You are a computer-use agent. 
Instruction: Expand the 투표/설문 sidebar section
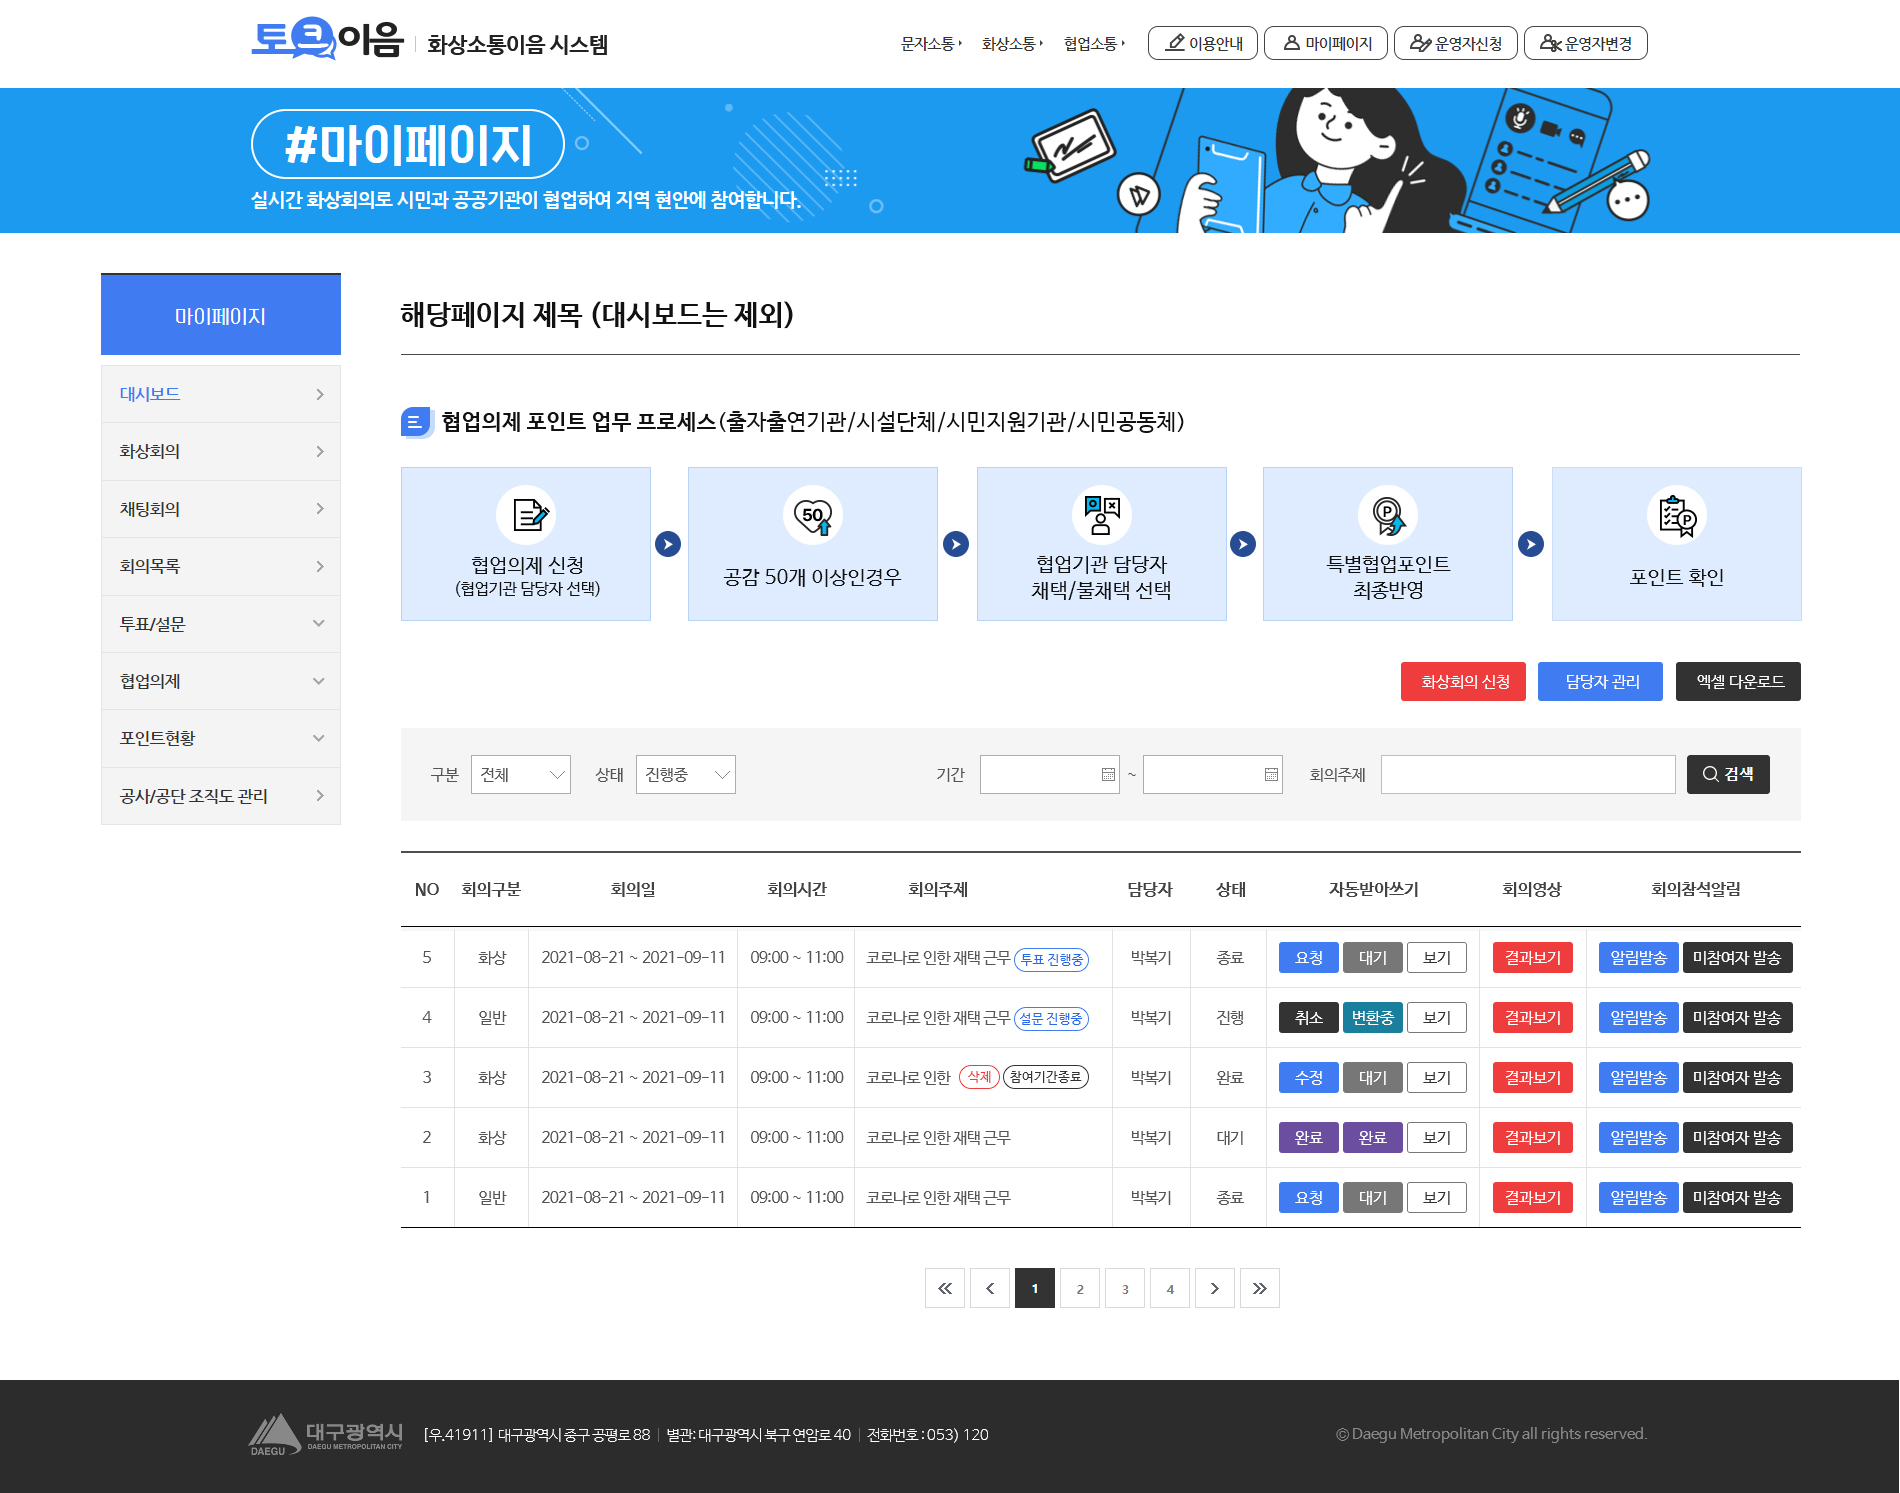(x=220, y=623)
